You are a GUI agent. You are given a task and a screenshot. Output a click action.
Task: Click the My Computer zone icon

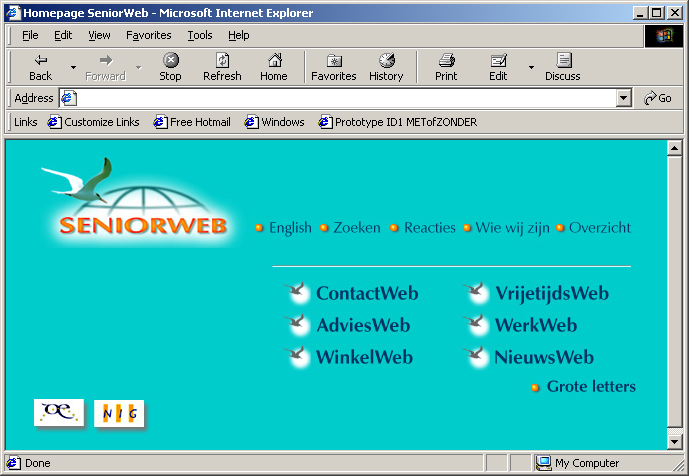point(543,463)
